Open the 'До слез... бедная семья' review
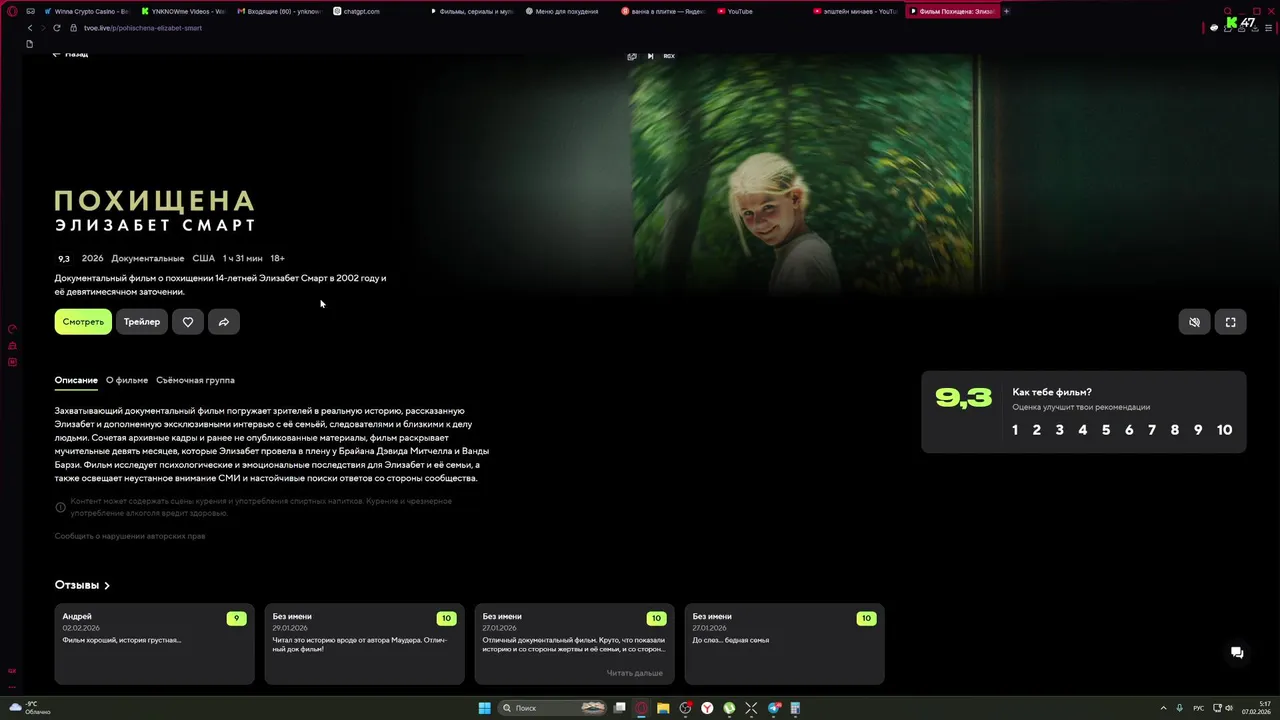This screenshot has width=1280, height=720. point(785,644)
